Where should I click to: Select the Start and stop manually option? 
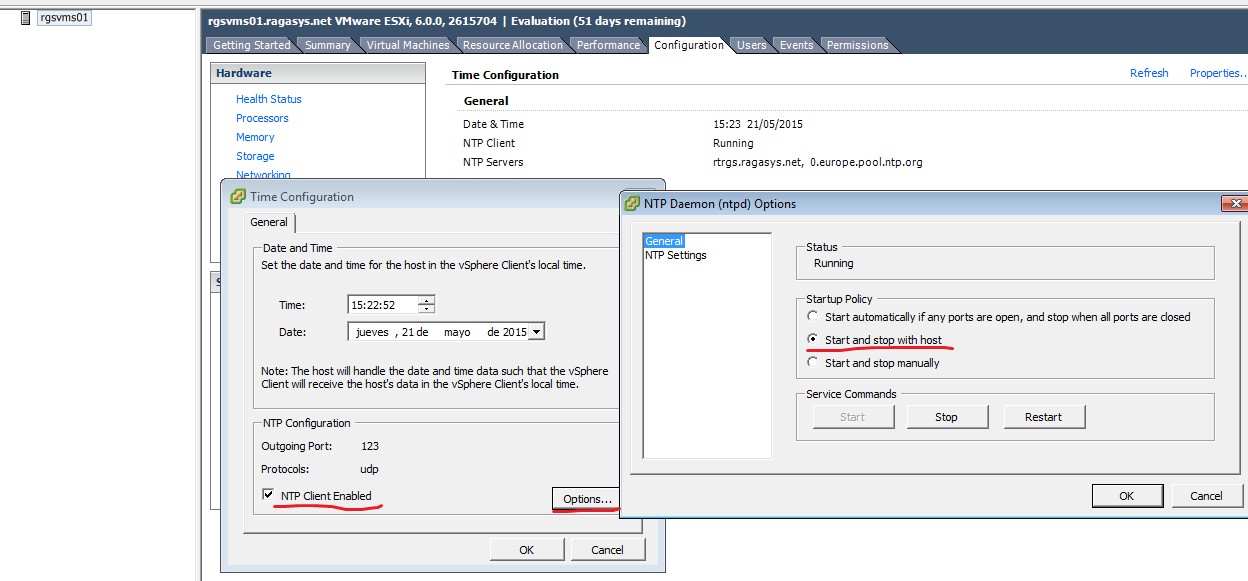[x=813, y=361]
